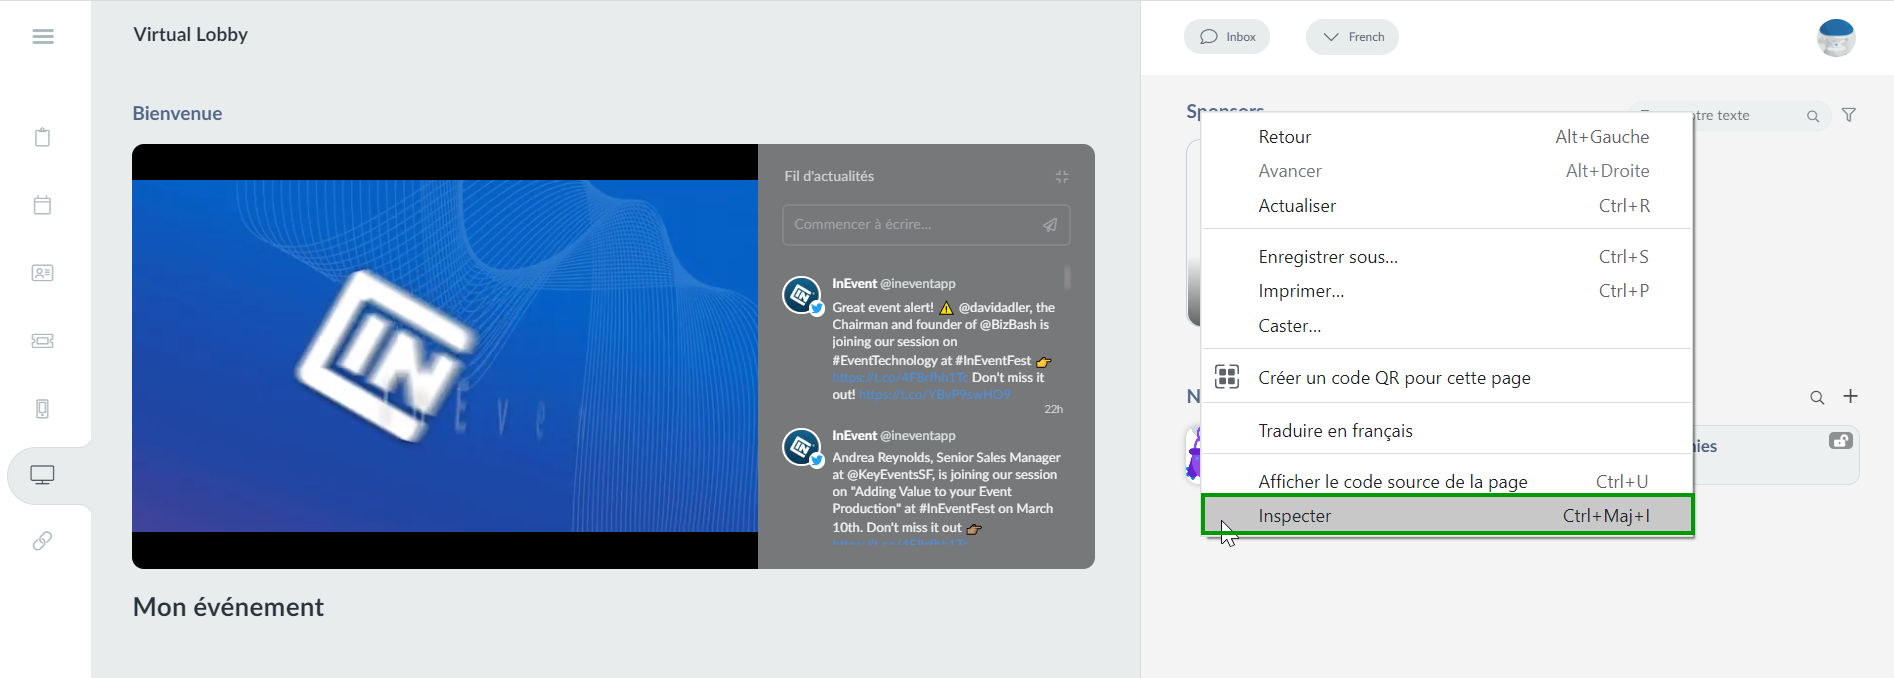The width and height of the screenshot is (1894, 678).
Task: Choose Actualiser in context menu
Action: 1447,206
